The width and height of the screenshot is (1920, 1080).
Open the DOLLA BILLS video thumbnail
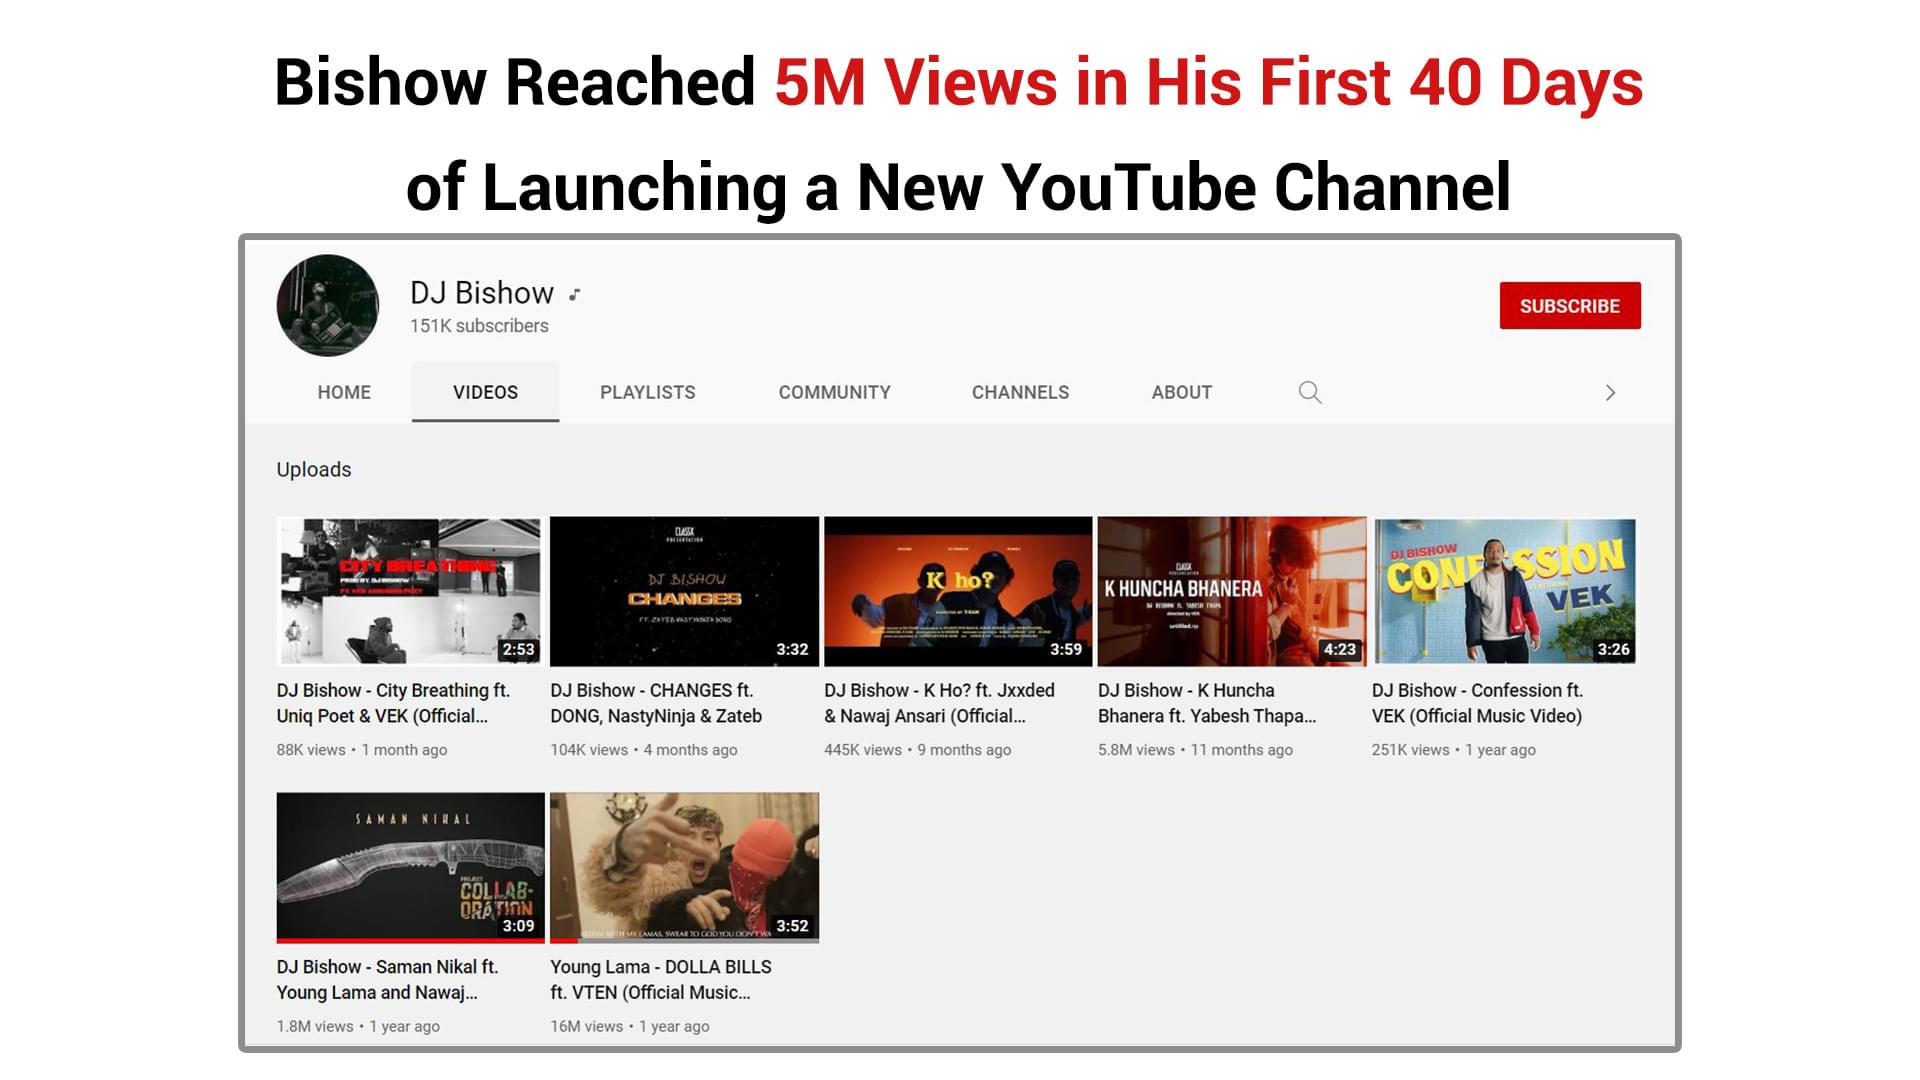pos(685,868)
